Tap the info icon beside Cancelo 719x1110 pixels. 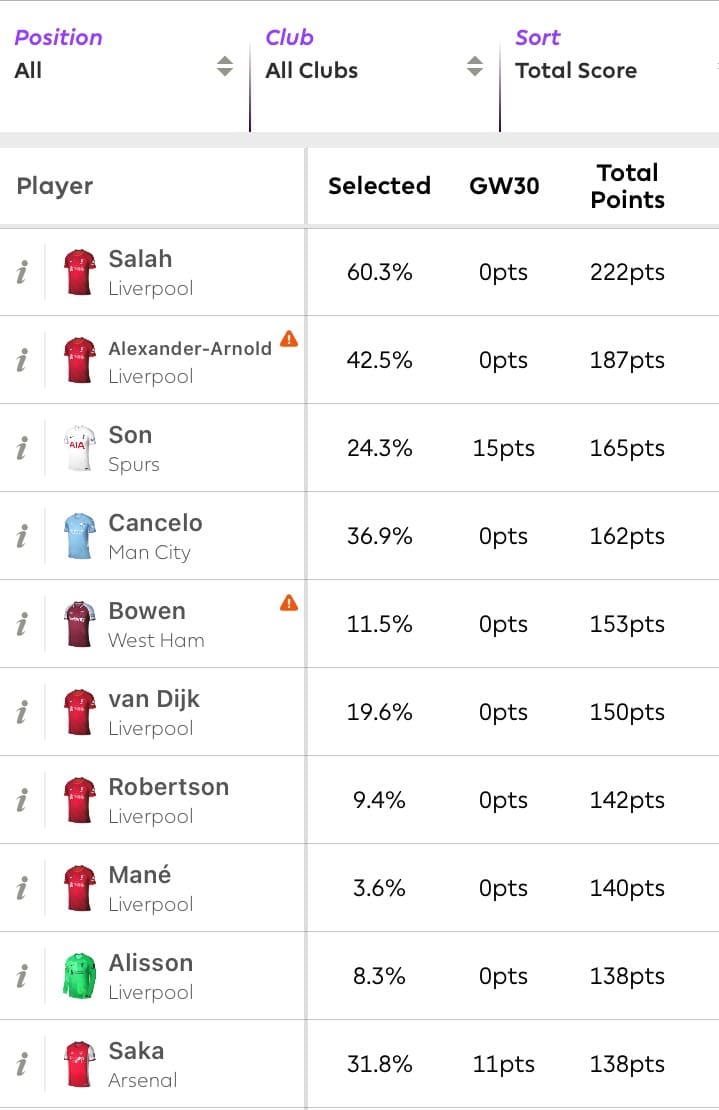[22, 536]
